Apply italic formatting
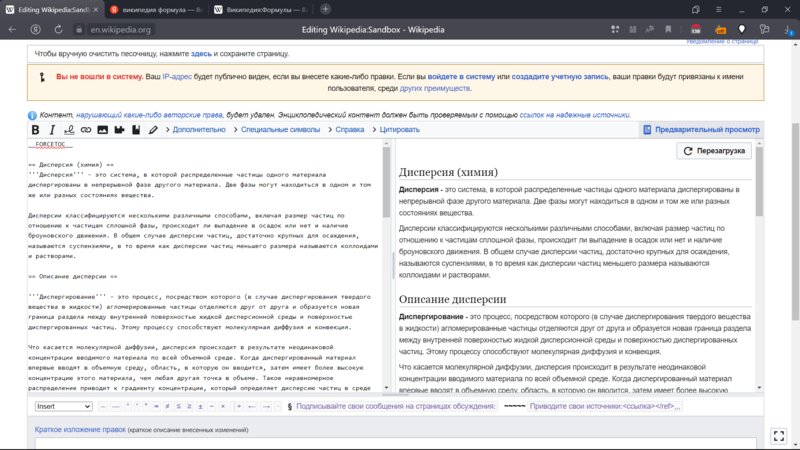The width and height of the screenshot is (800, 450). [x=52, y=130]
